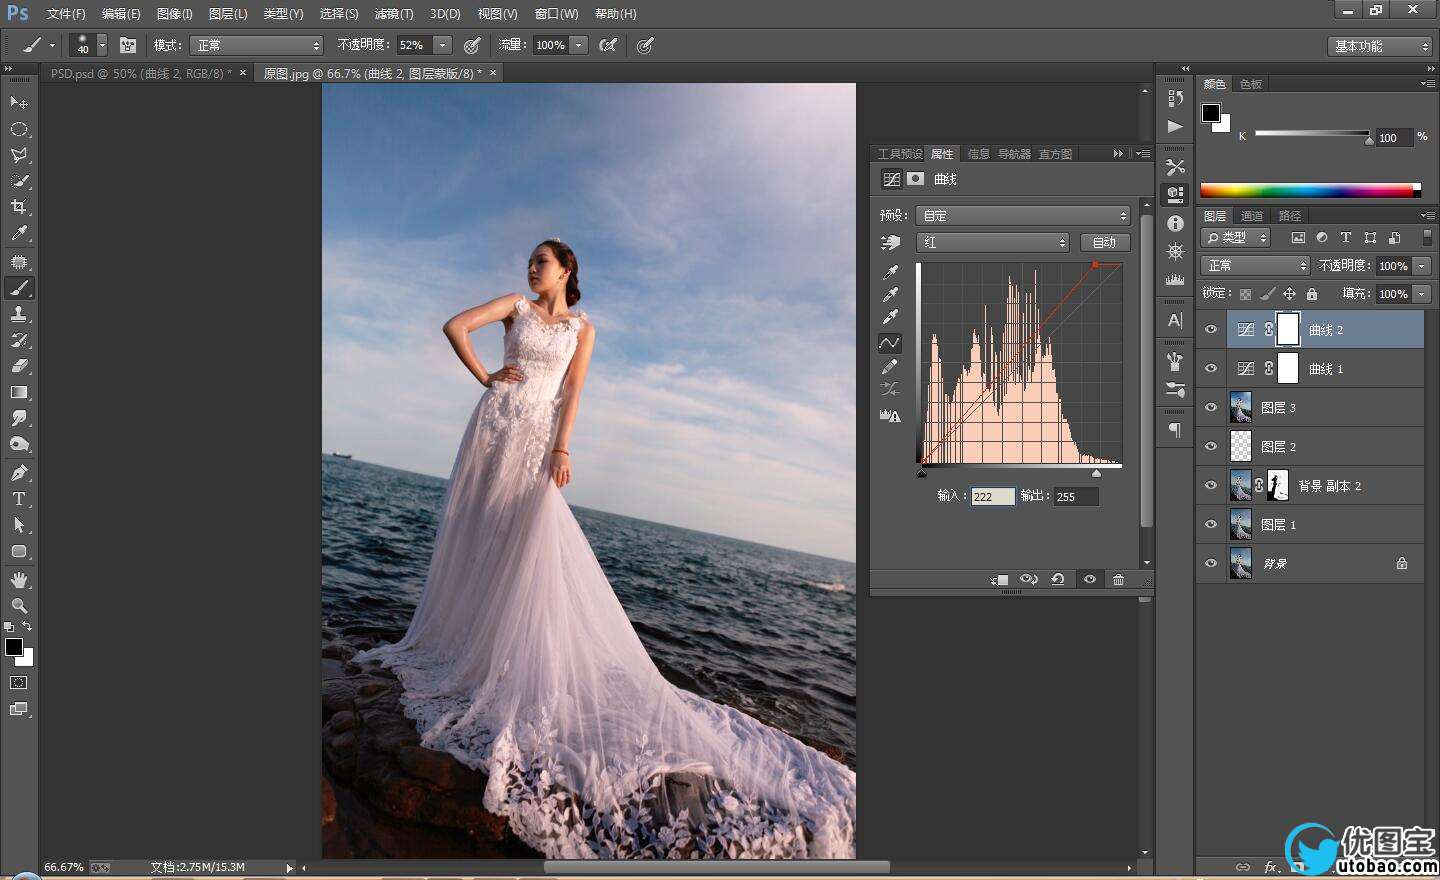Image resolution: width=1440 pixels, height=880 pixels.
Task: Open the 图像(I) menu
Action: tap(175, 14)
